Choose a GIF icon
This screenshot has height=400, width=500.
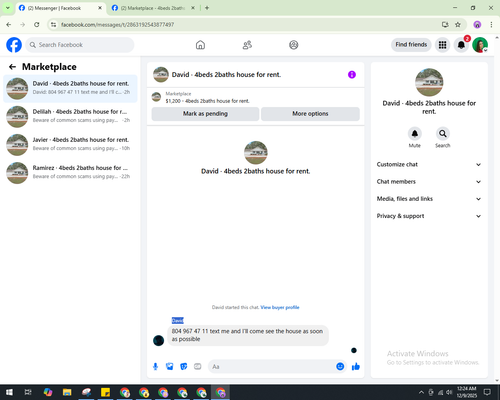coord(198,367)
